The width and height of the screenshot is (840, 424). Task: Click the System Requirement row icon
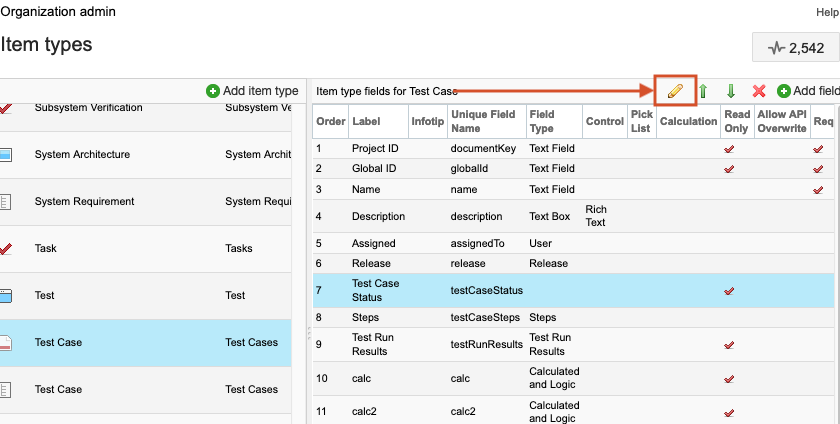coord(5,202)
